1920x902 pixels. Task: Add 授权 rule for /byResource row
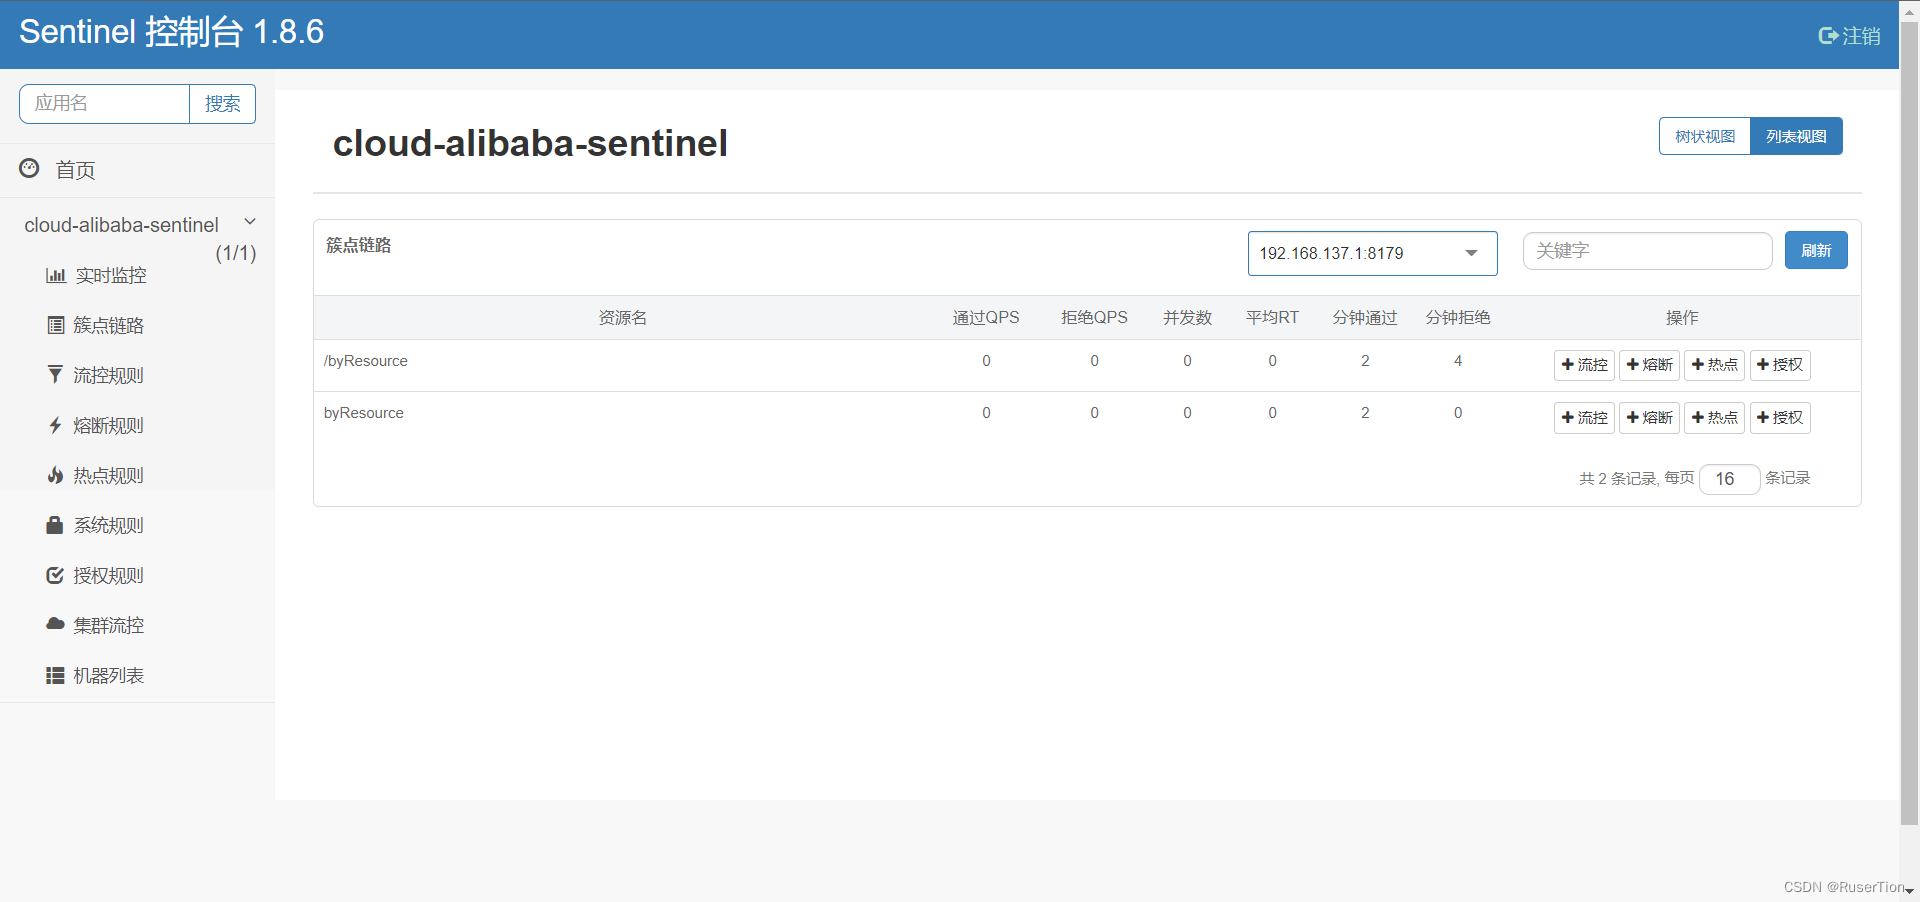pos(1780,365)
